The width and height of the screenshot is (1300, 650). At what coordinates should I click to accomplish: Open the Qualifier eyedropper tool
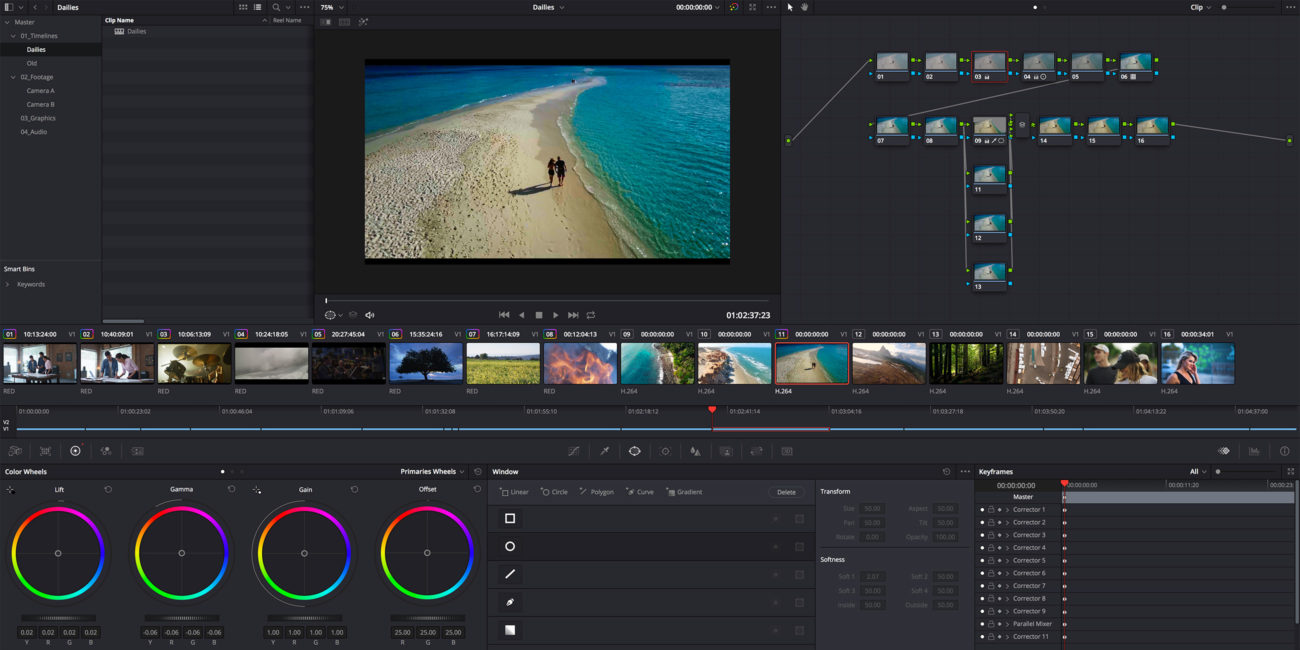(605, 450)
